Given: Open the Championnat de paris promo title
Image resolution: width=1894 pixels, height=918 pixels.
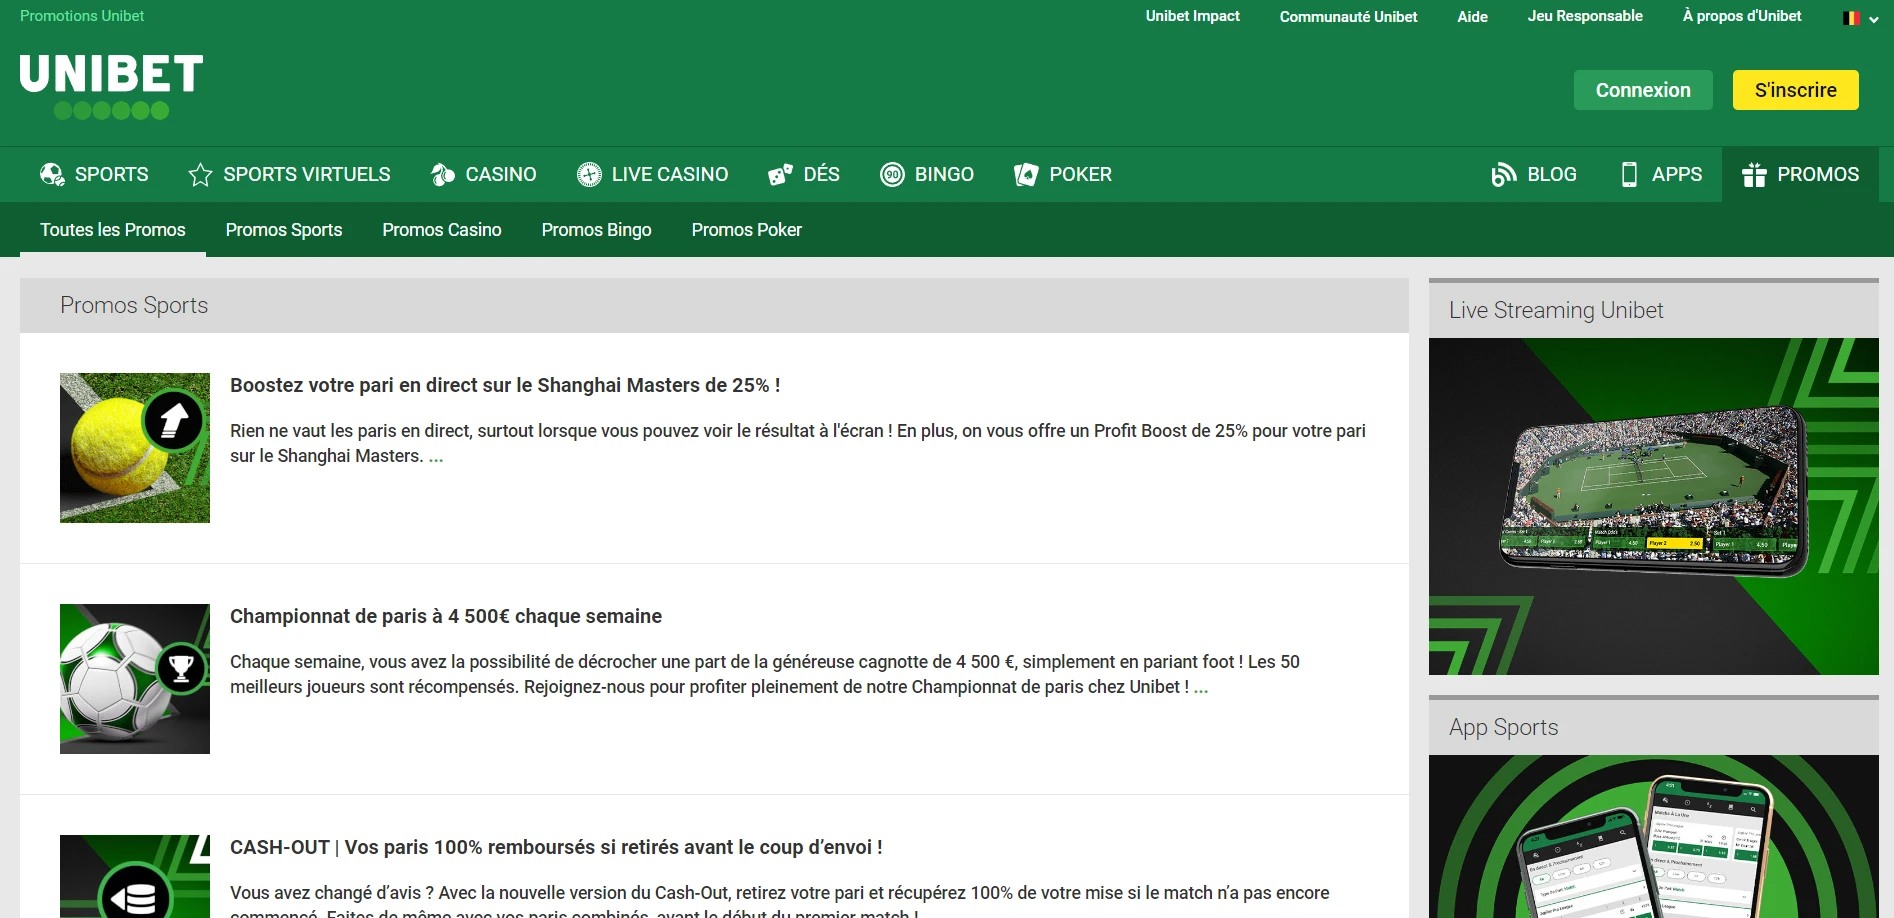Looking at the screenshot, I should (x=446, y=616).
